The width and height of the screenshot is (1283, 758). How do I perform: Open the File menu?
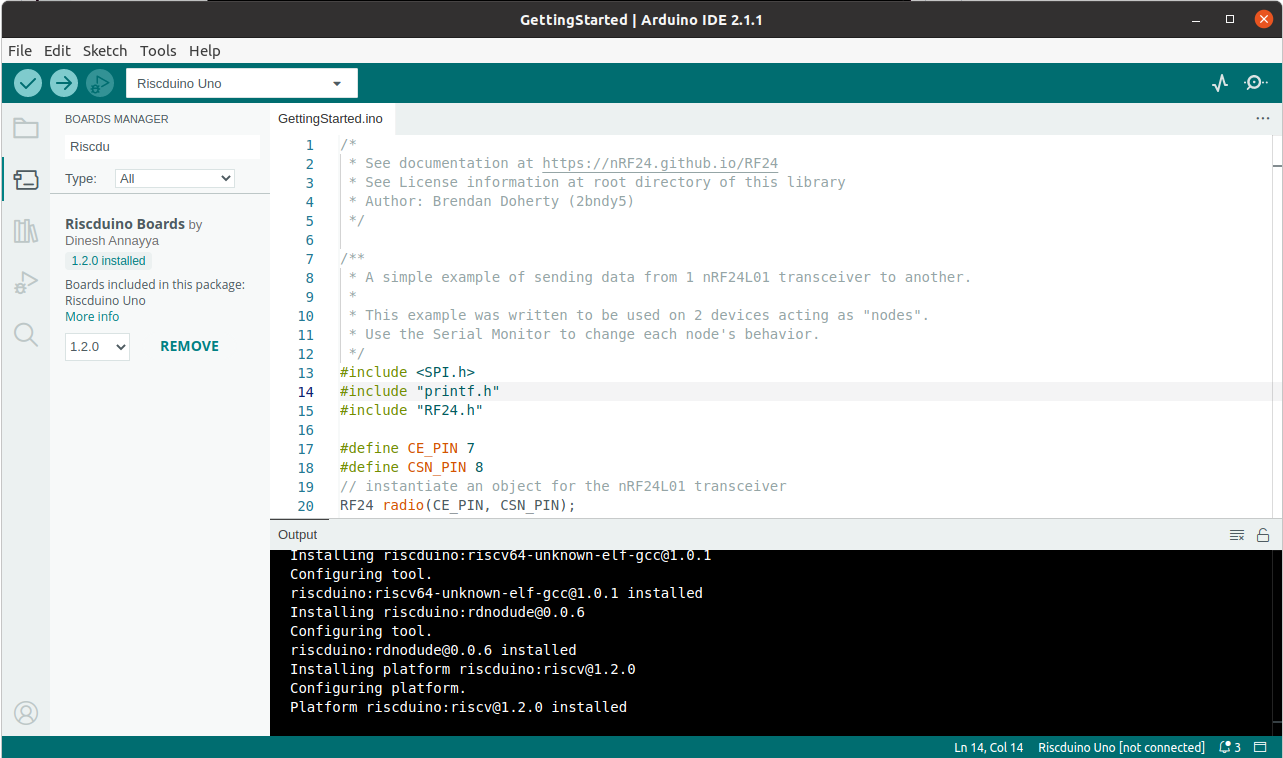[x=20, y=50]
